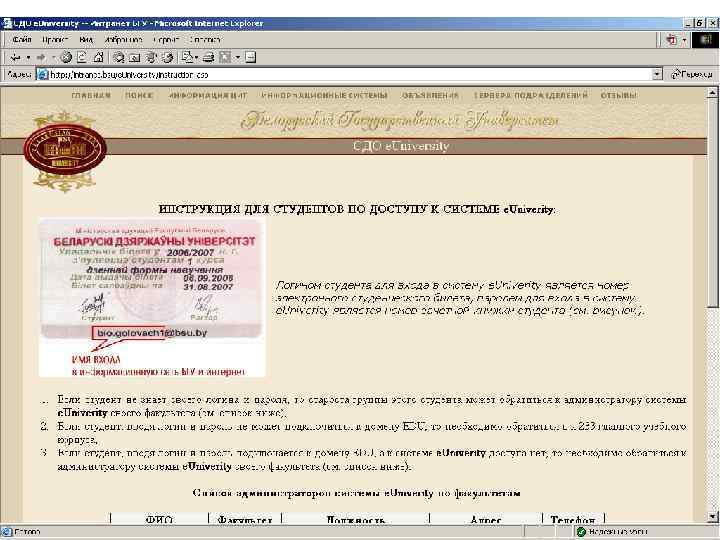Open the Favorites pane toolbar icon
The height and width of the screenshot is (540, 720).
135,57
